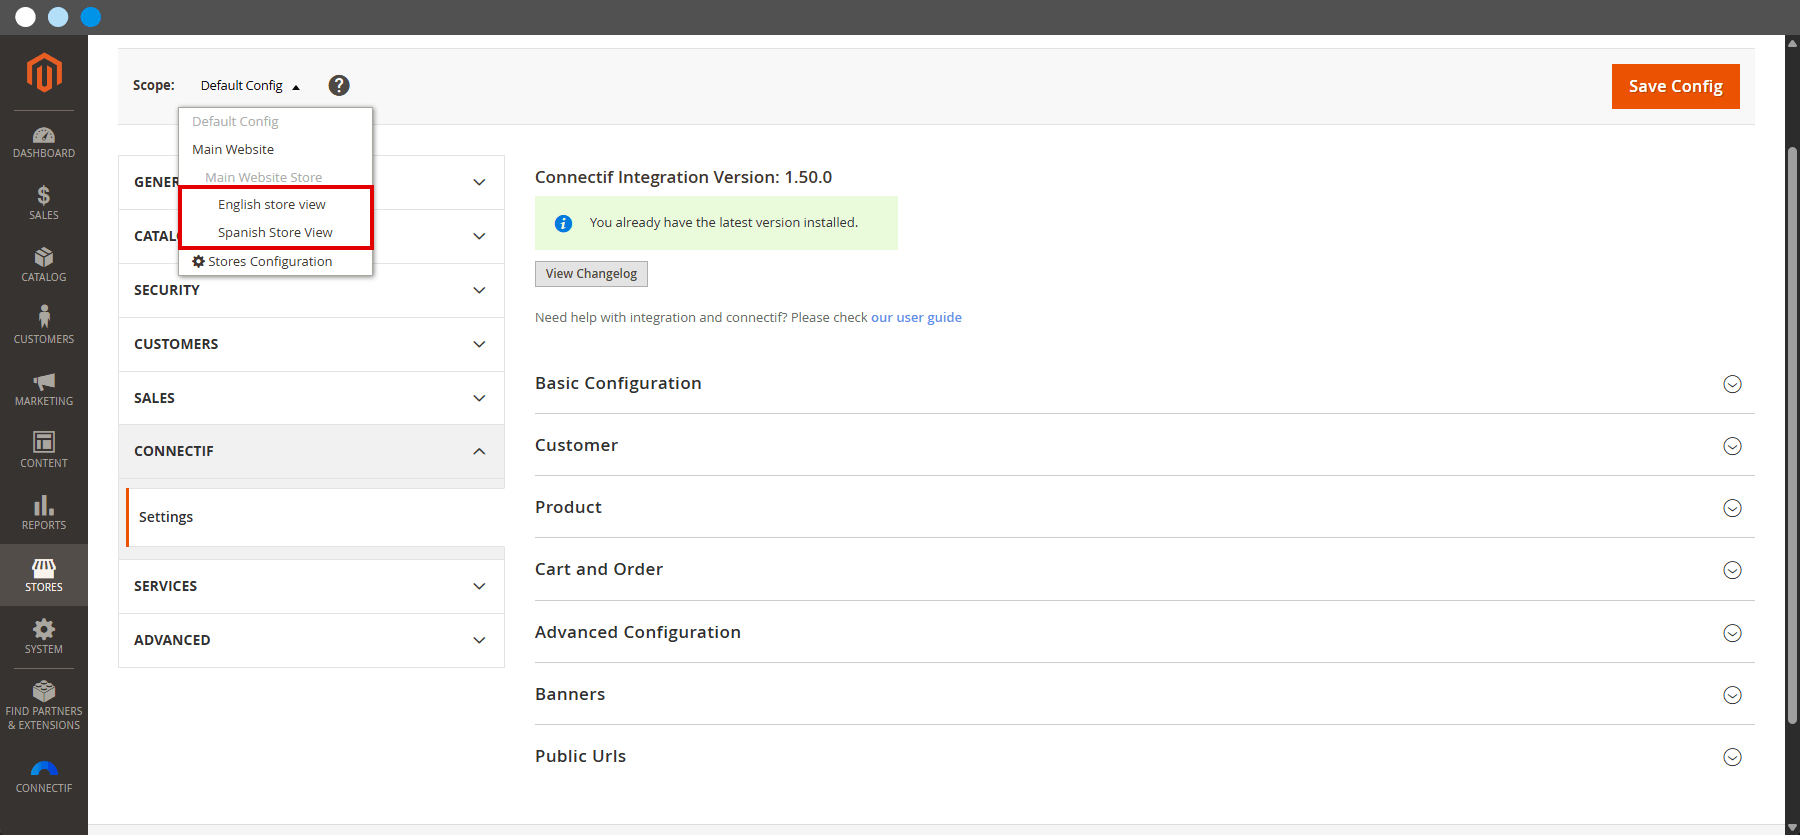Screen dimensions: 1800x835
Task: Select the Settings item under Connectif
Action: tap(315, 517)
